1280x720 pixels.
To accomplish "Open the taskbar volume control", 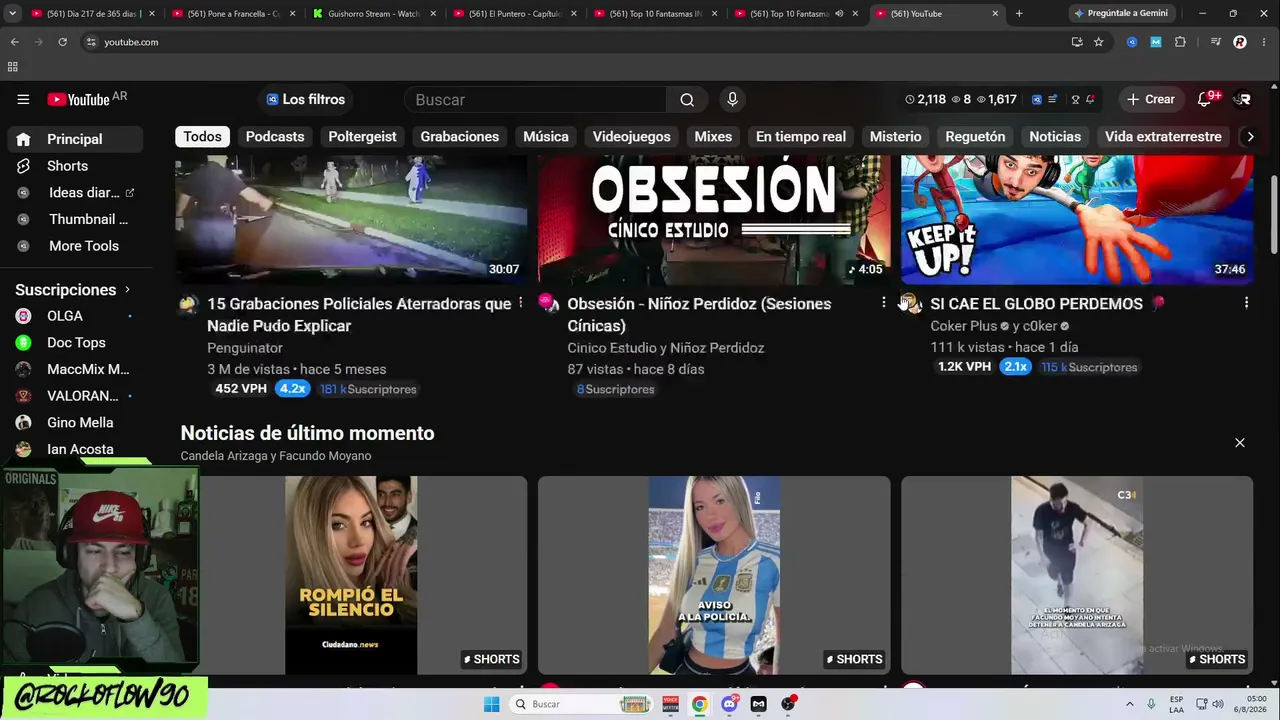I will tap(1220, 704).
